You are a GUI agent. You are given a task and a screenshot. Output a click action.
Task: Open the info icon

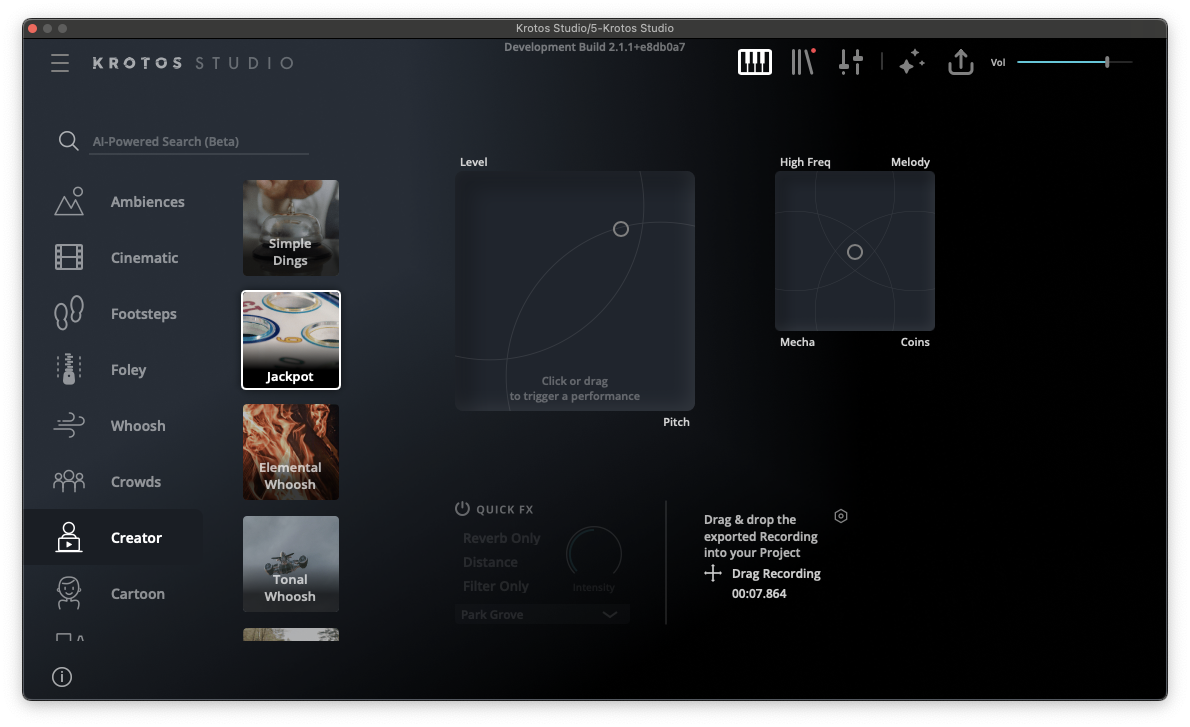62,677
